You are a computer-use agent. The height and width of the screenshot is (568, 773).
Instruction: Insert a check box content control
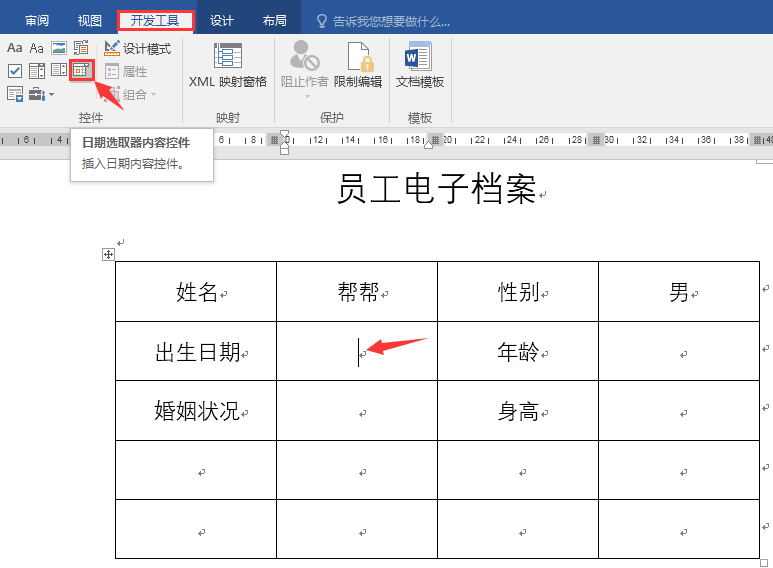point(15,71)
